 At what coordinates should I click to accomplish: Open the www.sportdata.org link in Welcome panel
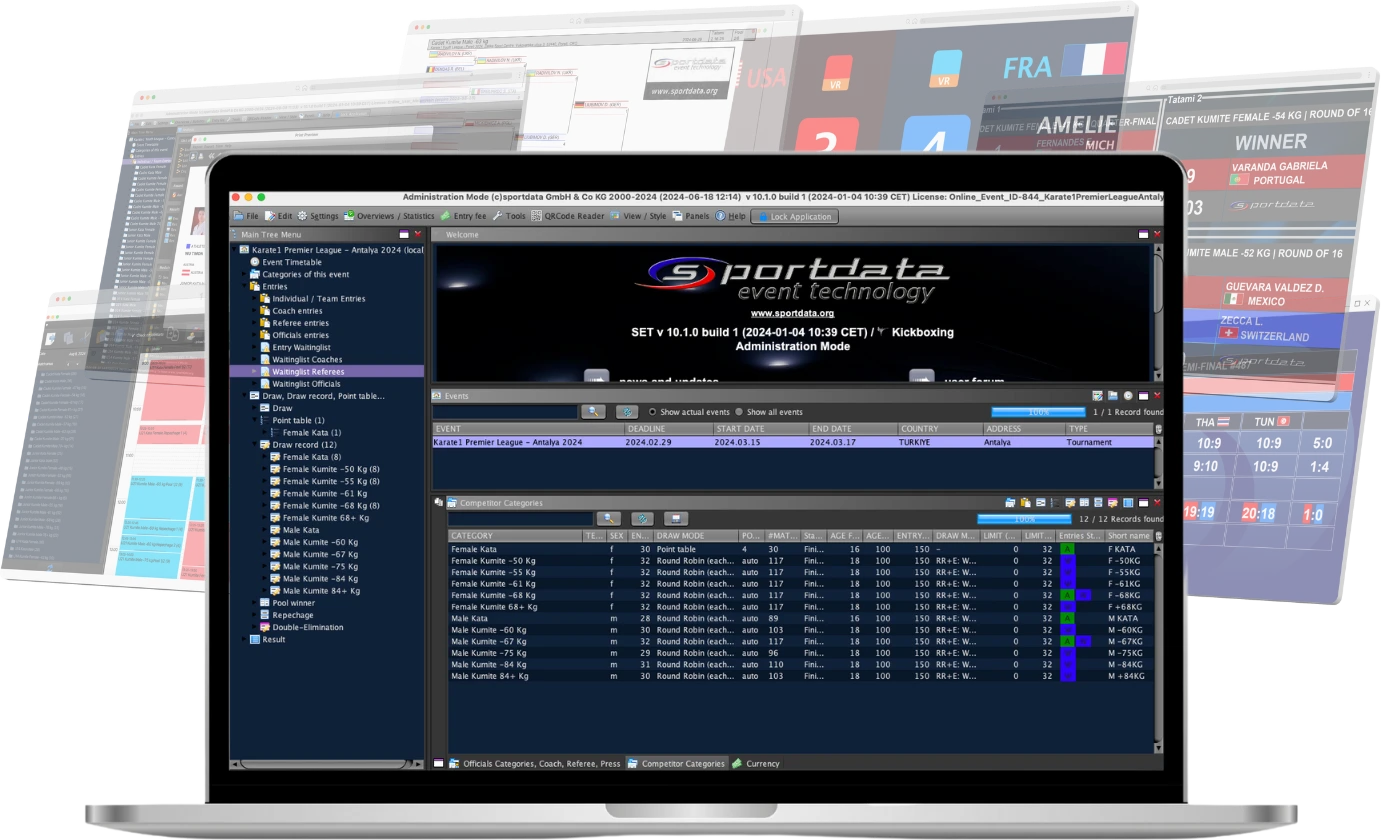coord(792,313)
